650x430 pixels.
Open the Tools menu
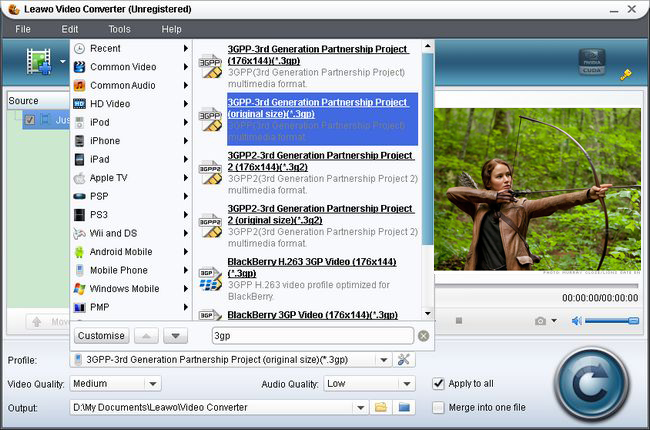click(119, 29)
